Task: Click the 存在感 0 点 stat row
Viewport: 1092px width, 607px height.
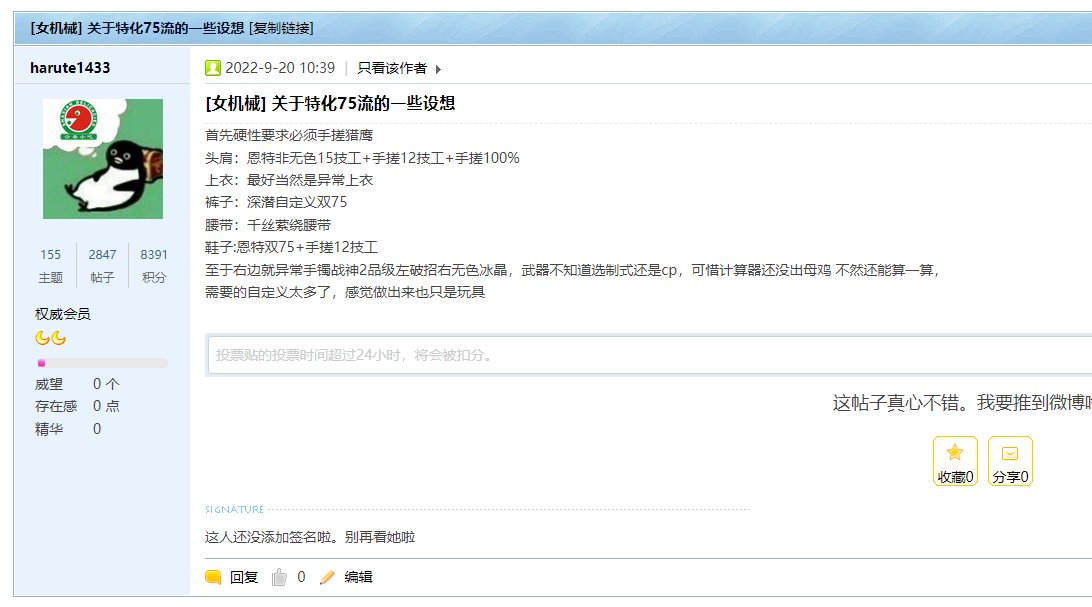Action: click(77, 406)
